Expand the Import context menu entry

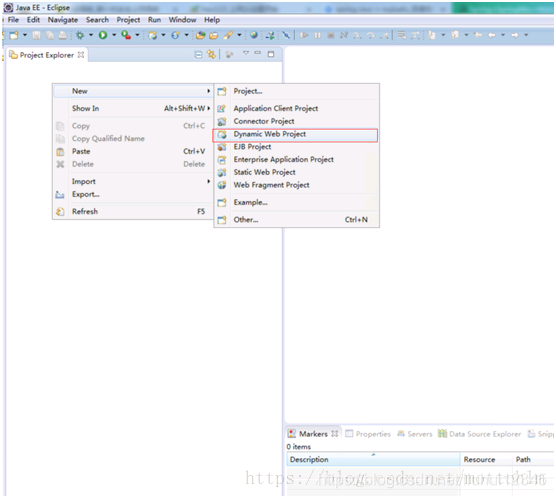coord(133,182)
